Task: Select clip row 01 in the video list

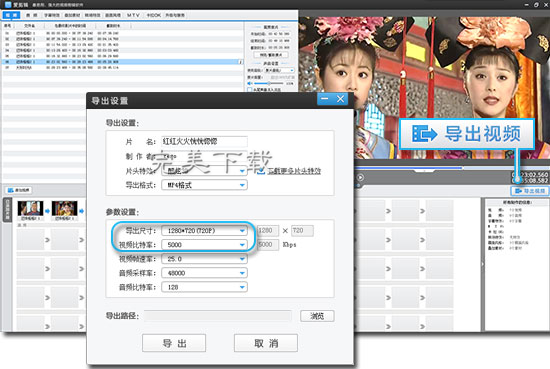Action: [x=121, y=33]
